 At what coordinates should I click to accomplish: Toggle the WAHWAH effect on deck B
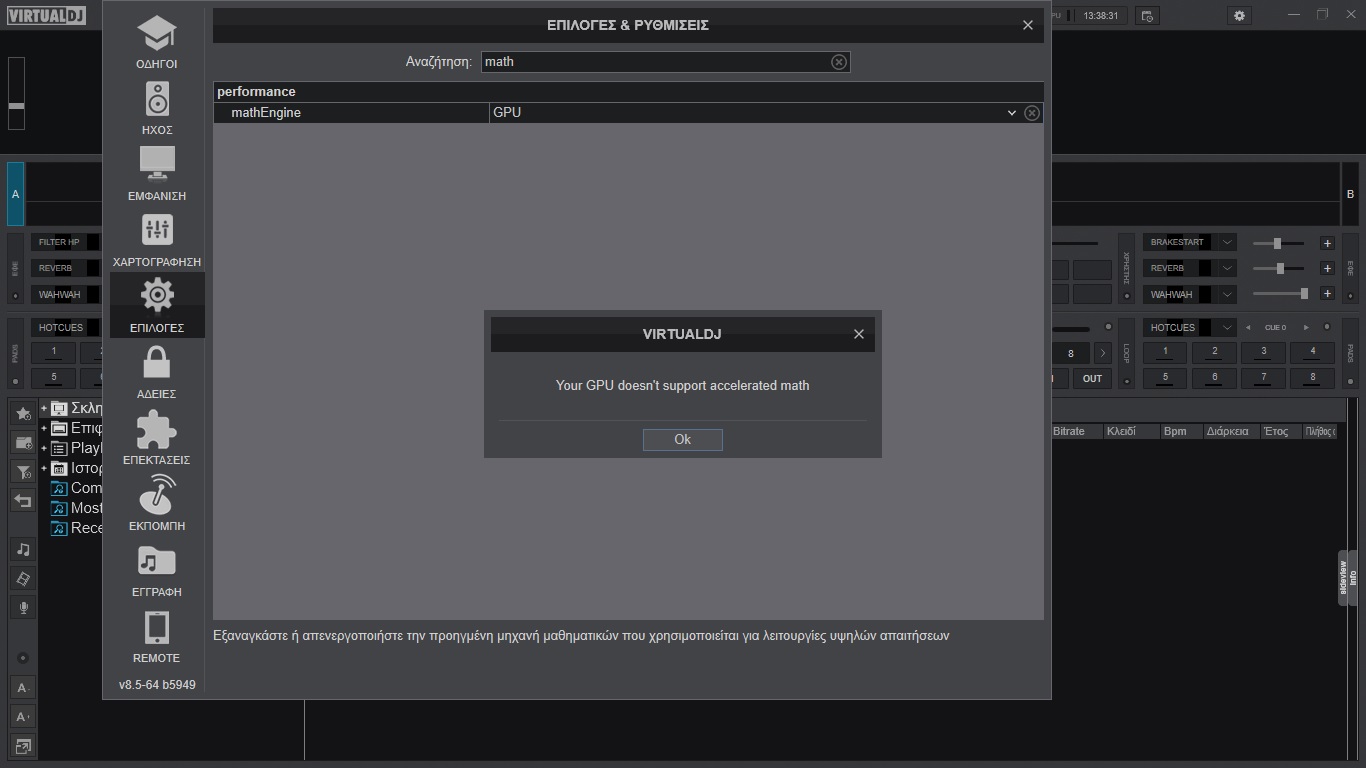tap(1179, 294)
